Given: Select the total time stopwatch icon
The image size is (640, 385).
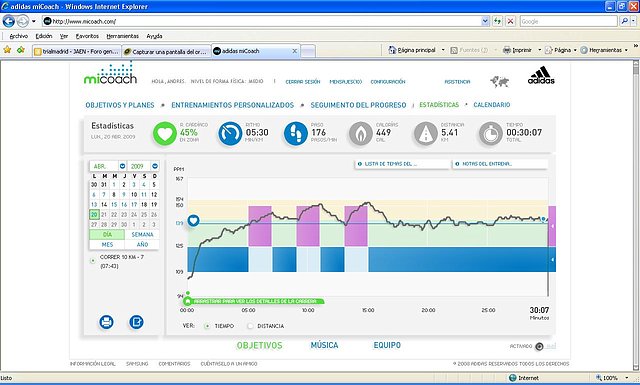Looking at the screenshot, I should [x=491, y=134].
